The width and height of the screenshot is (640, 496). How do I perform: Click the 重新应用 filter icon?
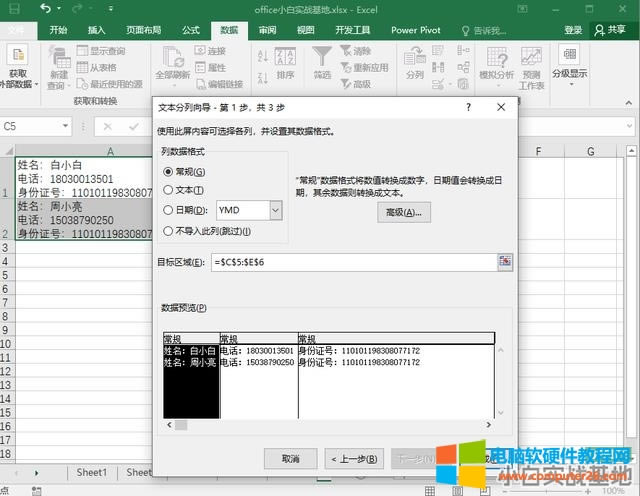click(x=346, y=67)
